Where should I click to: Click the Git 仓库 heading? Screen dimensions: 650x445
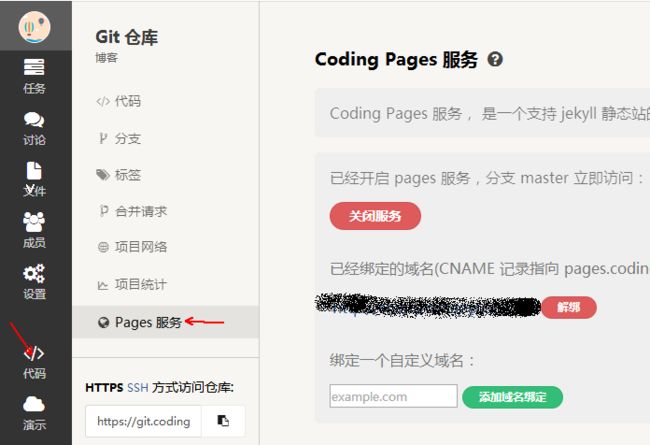pyautogui.click(x=126, y=37)
